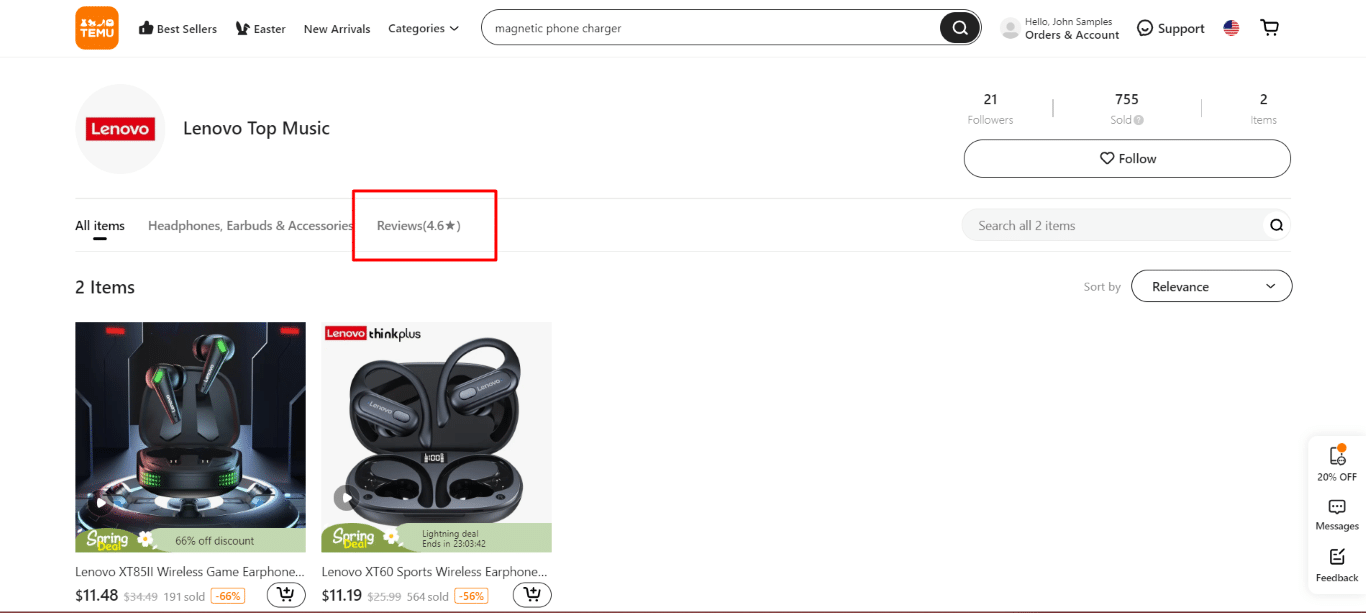Add Lenovo XT60 earphones to cart
The image size is (1366, 613).
click(x=532, y=594)
